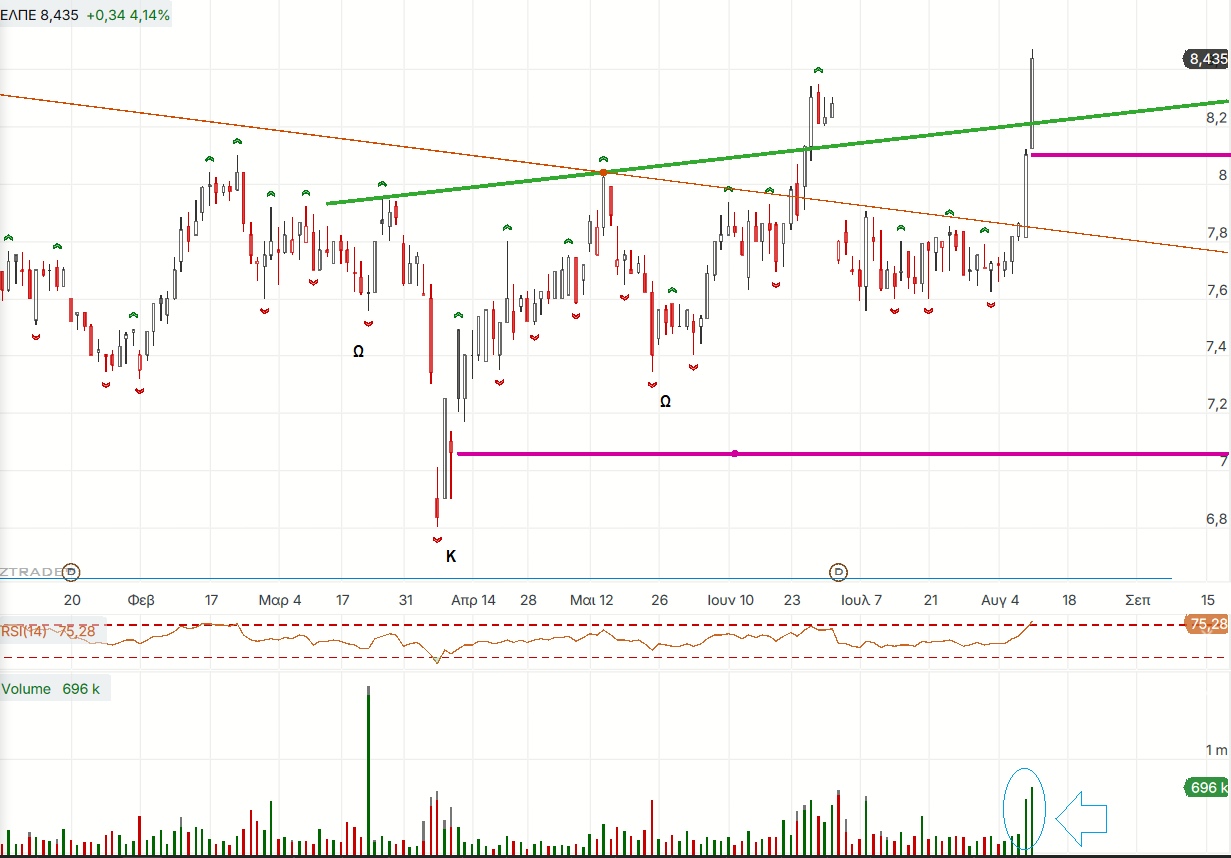Image resolution: width=1231 pixels, height=858 pixels.
Task: Click the Φεβ date axis label
Action: click(141, 600)
